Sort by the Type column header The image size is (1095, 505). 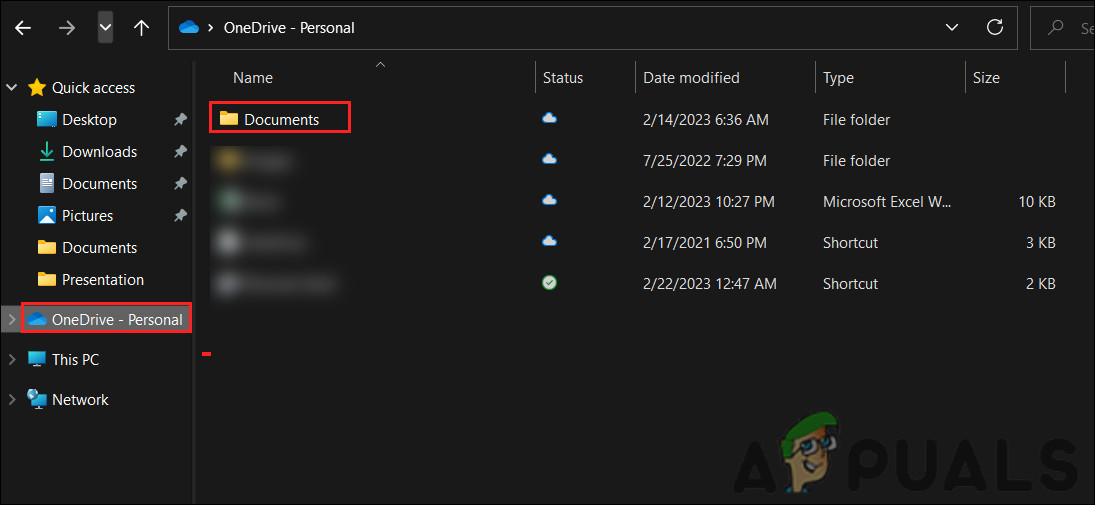pos(839,78)
